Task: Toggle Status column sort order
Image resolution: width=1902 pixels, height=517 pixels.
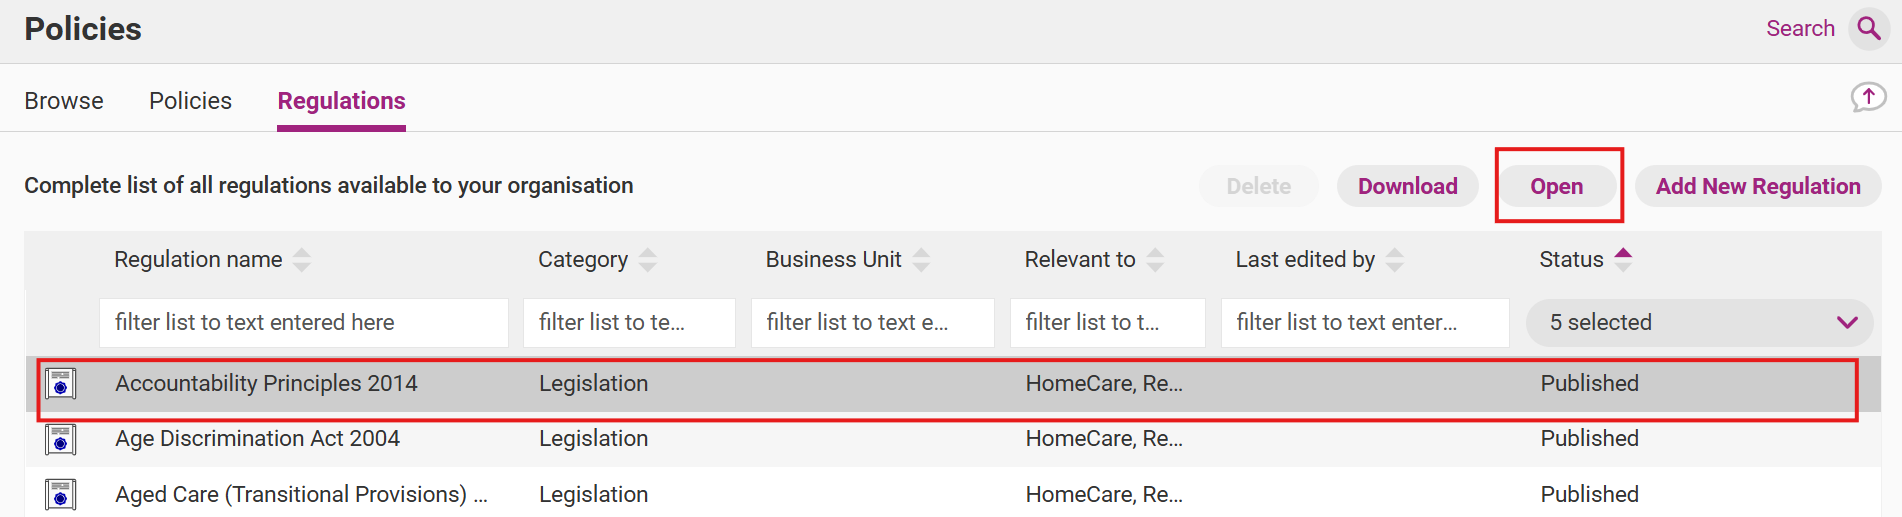Action: (1623, 259)
